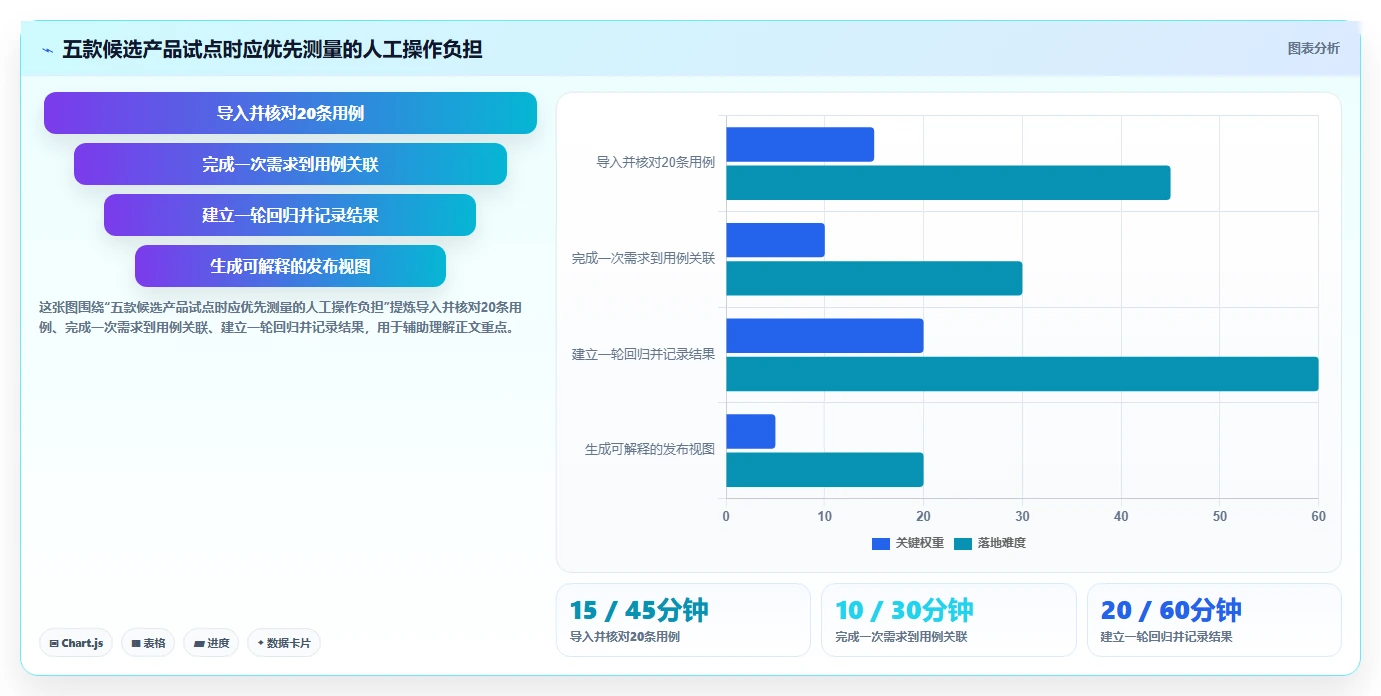Click the blue 关键权重 legend swatch
This screenshot has width=1381, height=696.
click(881, 543)
